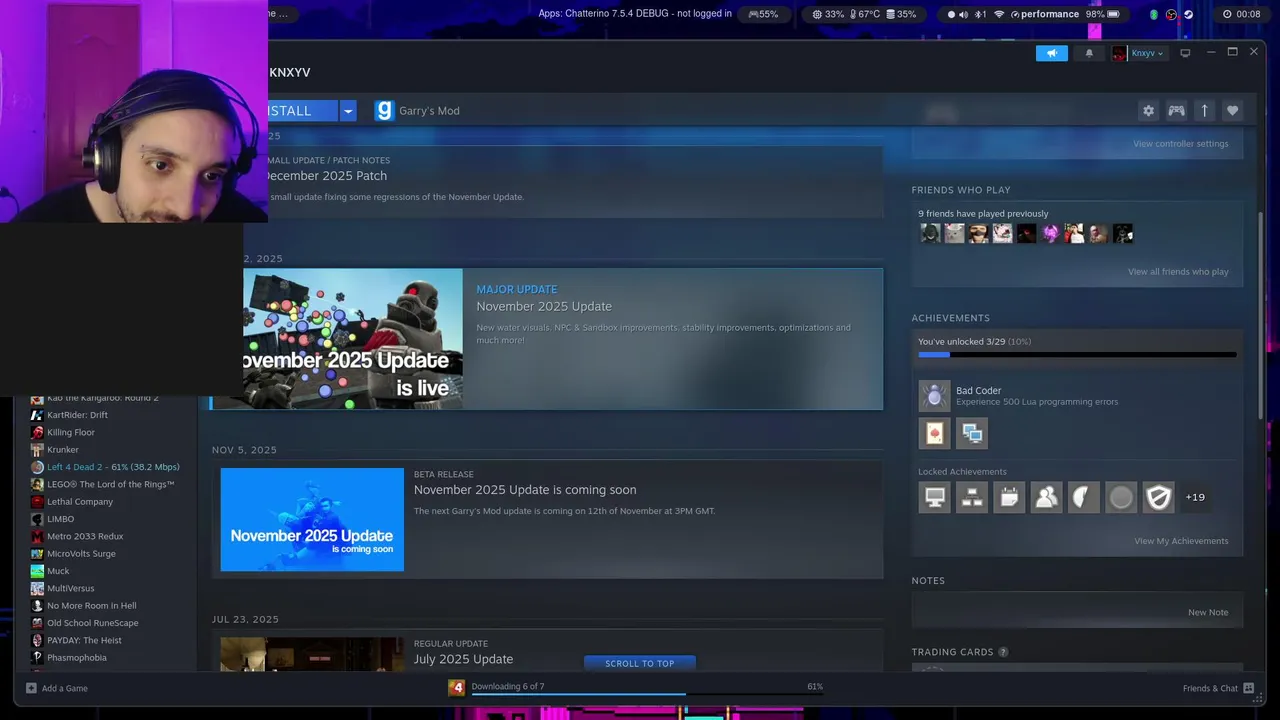Click View controller settings link
Image resolution: width=1280 pixels, height=720 pixels.
(1180, 144)
